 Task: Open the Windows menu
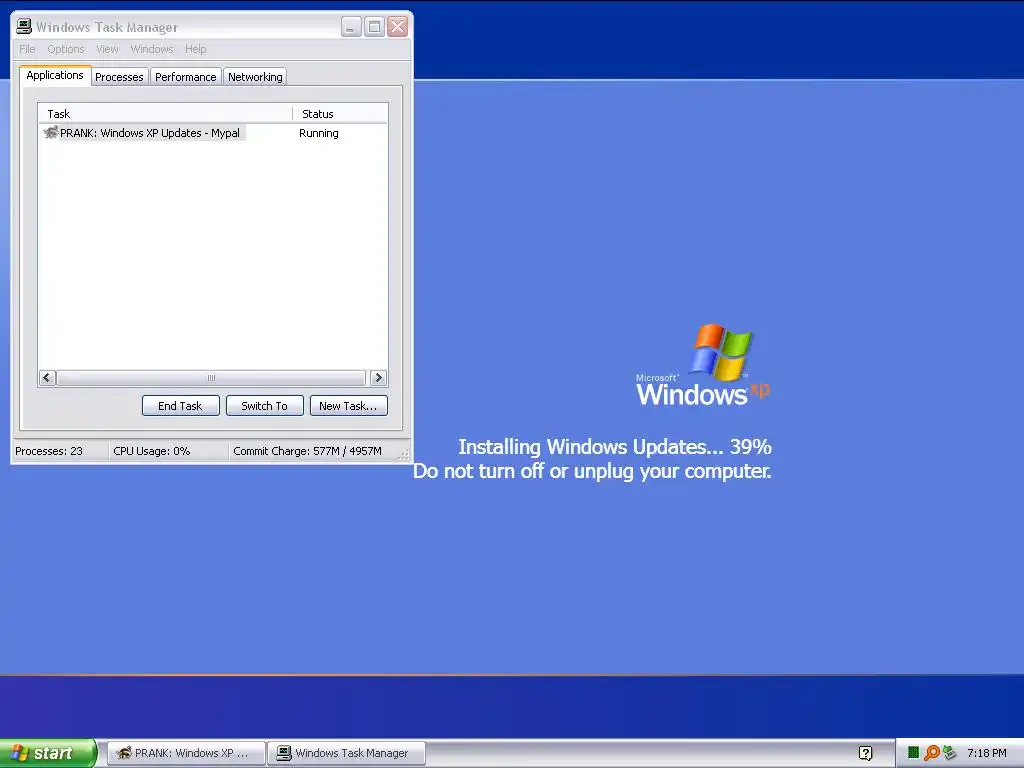click(x=152, y=49)
